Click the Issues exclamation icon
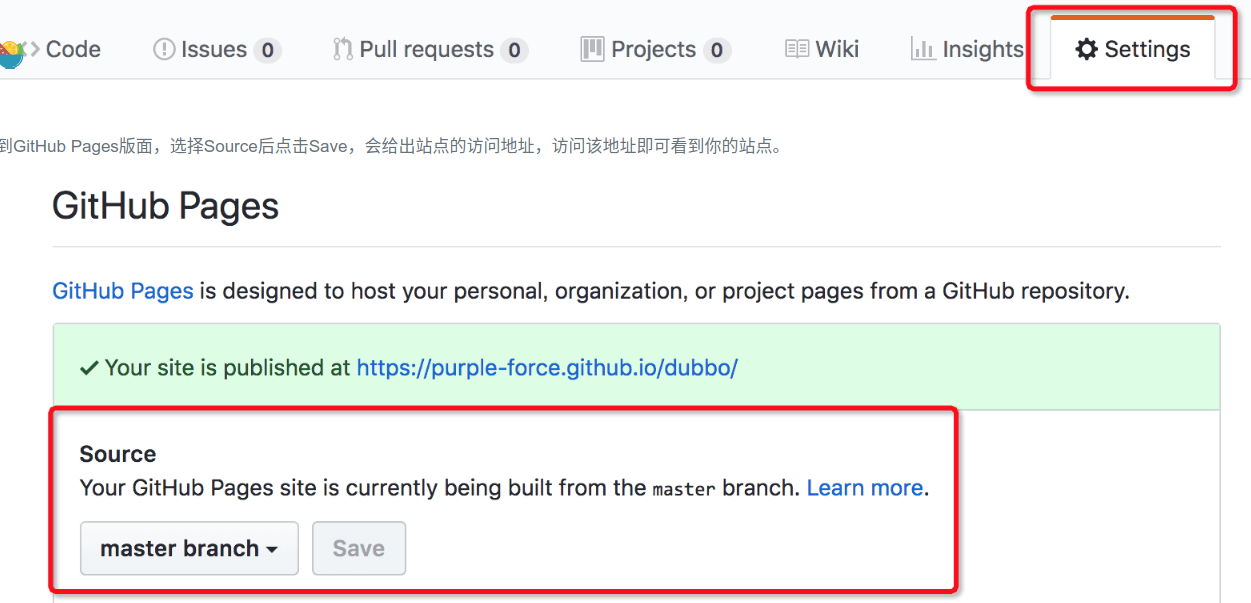The image size is (1251, 603). [164, 49]
